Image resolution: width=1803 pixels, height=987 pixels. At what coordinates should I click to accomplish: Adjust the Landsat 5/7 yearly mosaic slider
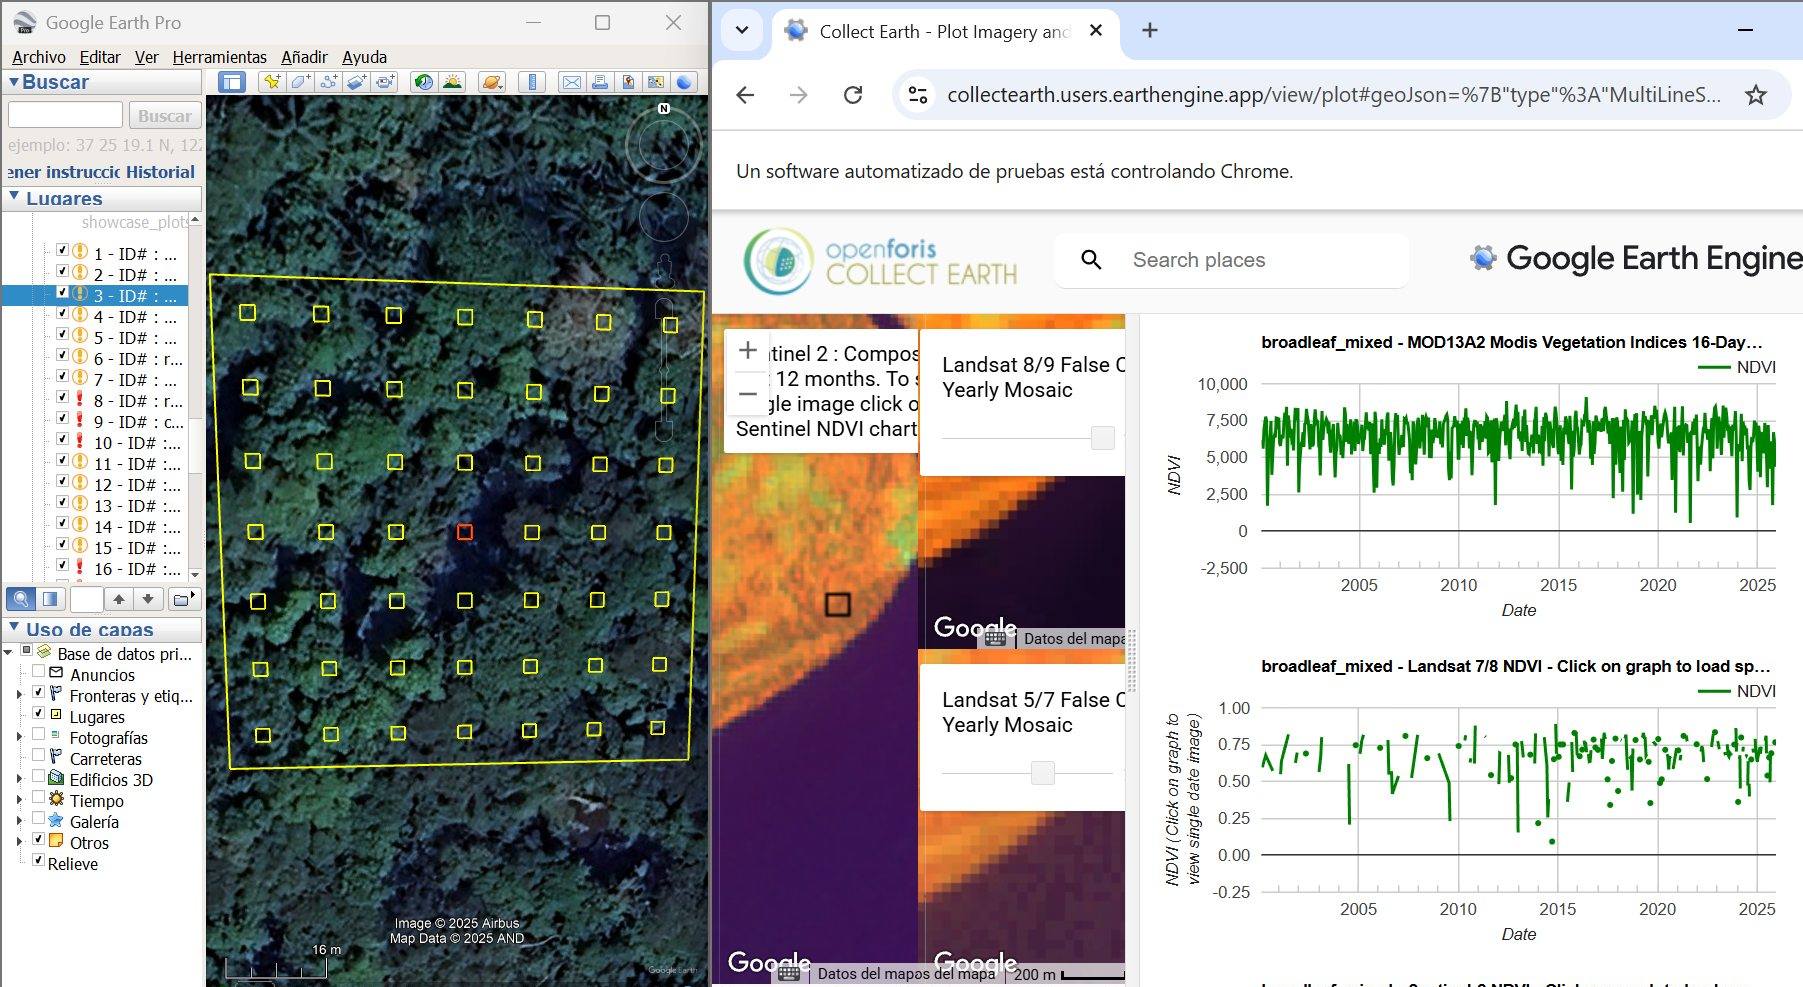coord(1043,773)
